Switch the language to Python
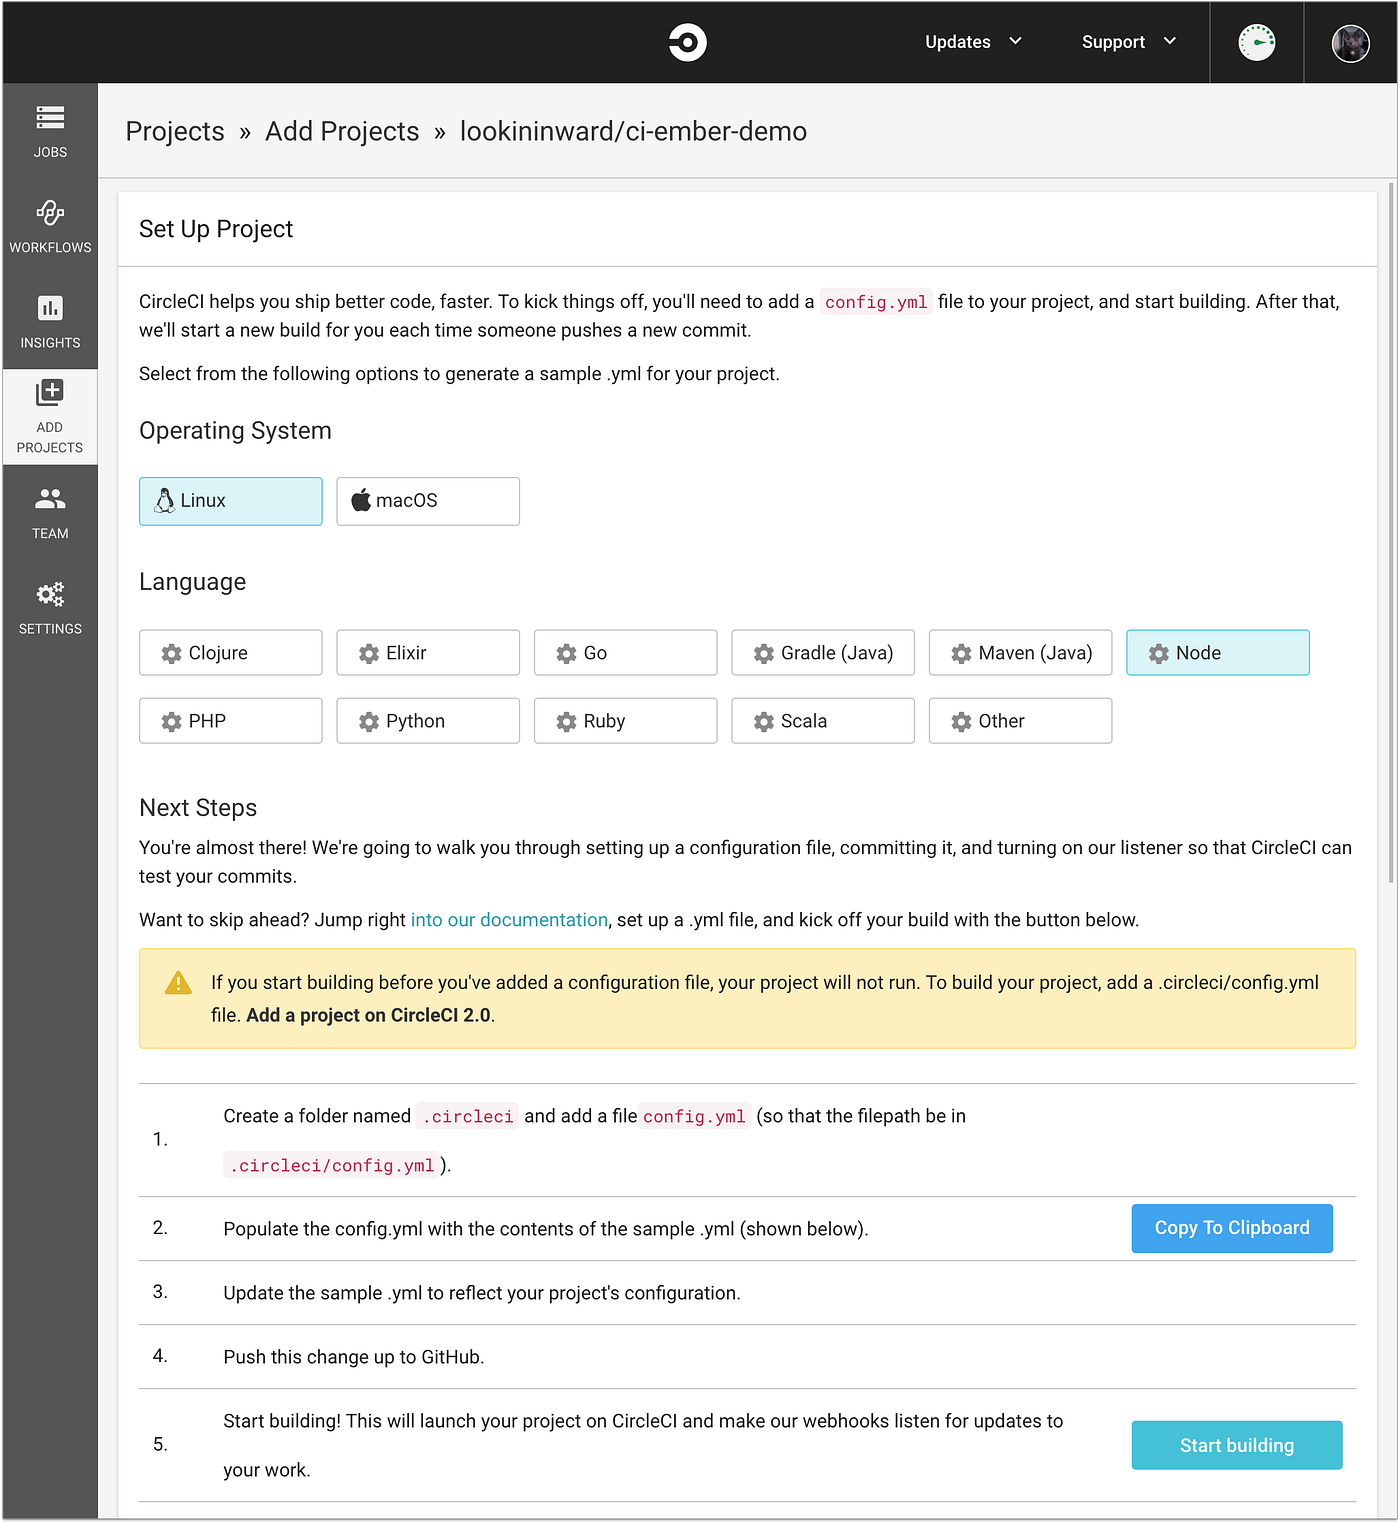The width and height of the screenshot is (1400, 1523). pos(427,720)
